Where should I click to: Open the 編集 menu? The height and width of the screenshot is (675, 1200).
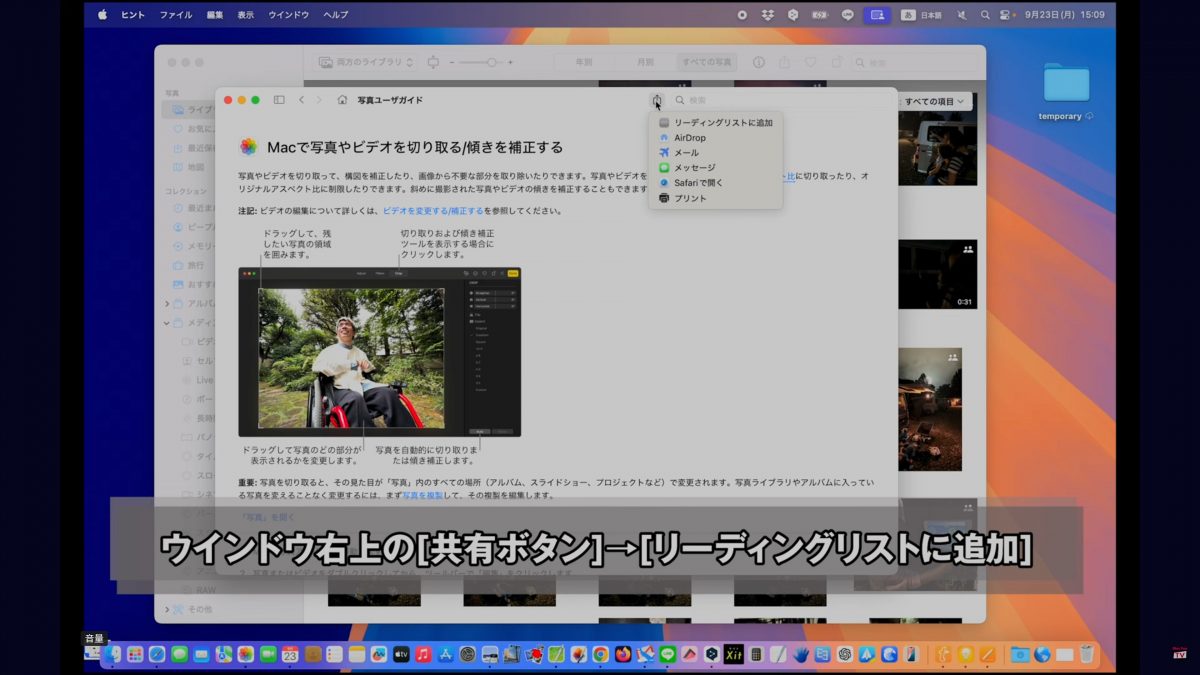tap(215, 15)
